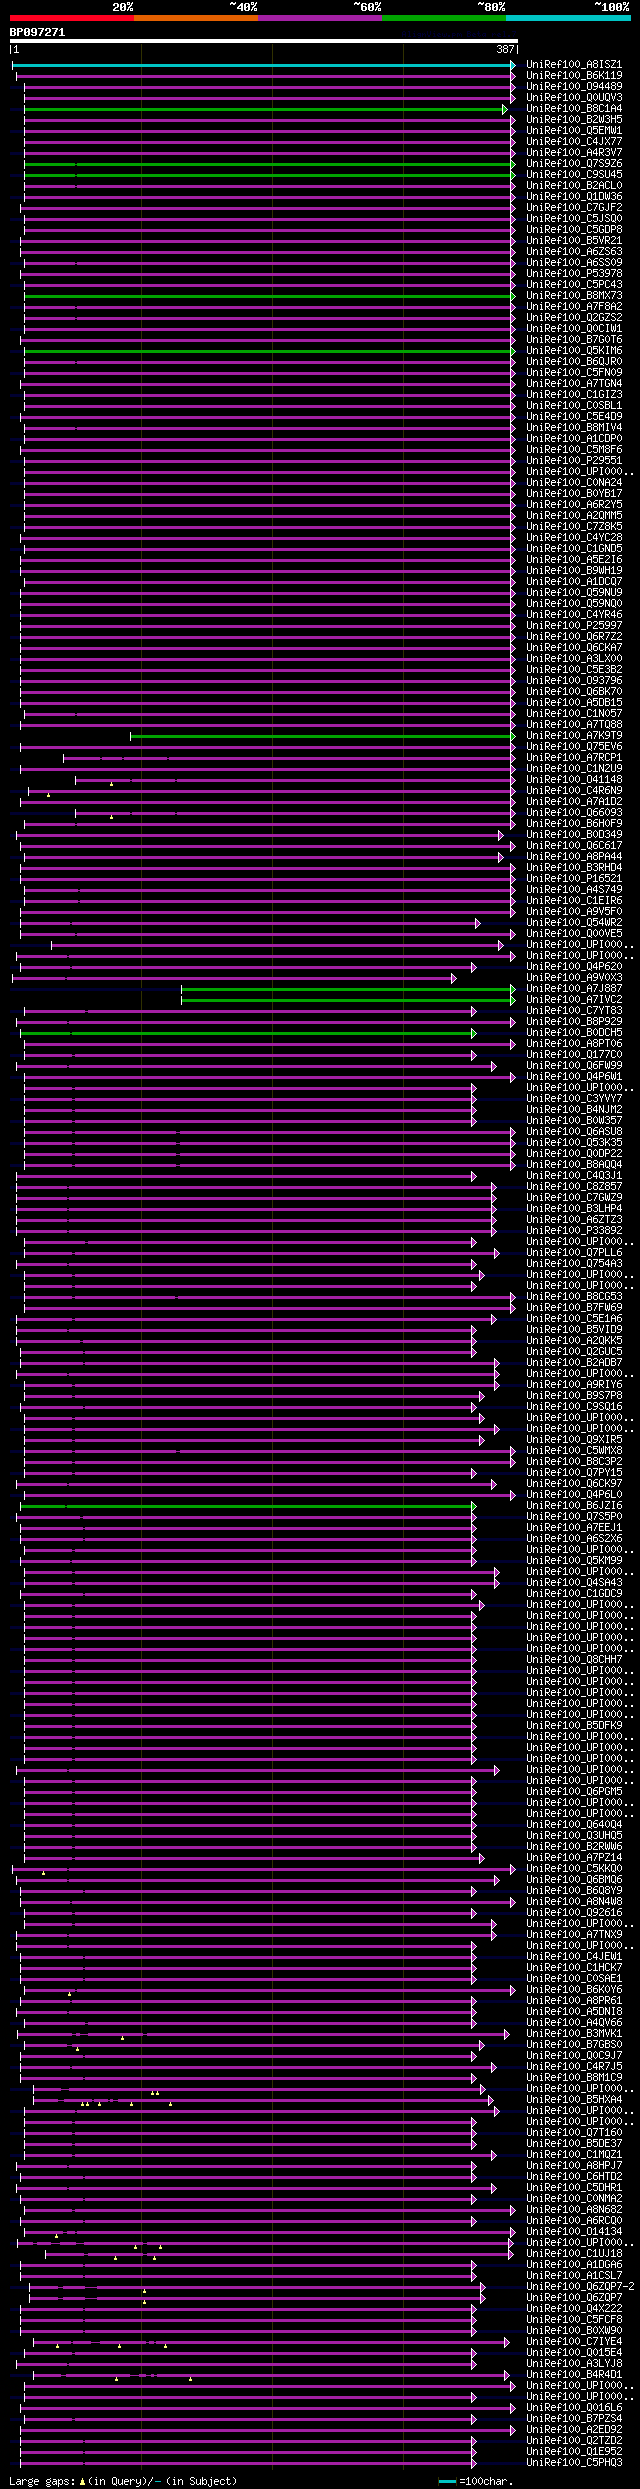This screenshot has height=2489, width=640.
Task: Click the green bar for UniRef100_B0DCH5
Action: pos(248,1033)
